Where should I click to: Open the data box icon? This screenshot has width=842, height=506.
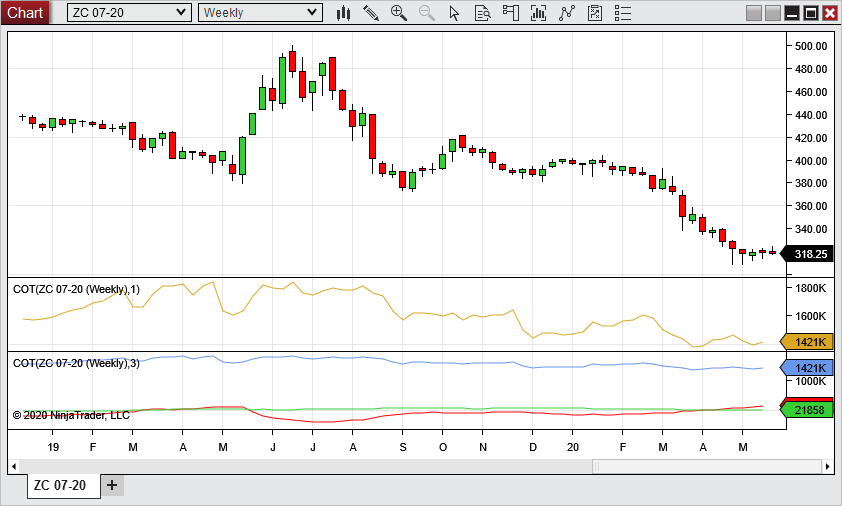click(x=482, y=13)
